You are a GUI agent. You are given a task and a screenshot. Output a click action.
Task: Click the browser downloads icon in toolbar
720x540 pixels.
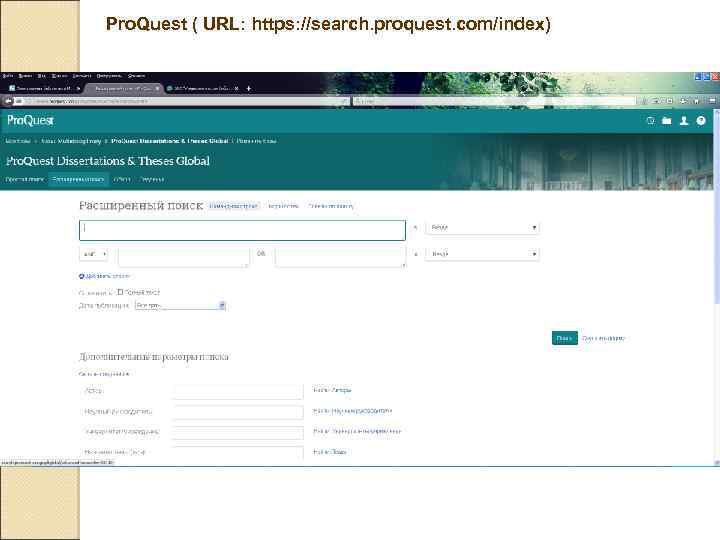(683, 101)
